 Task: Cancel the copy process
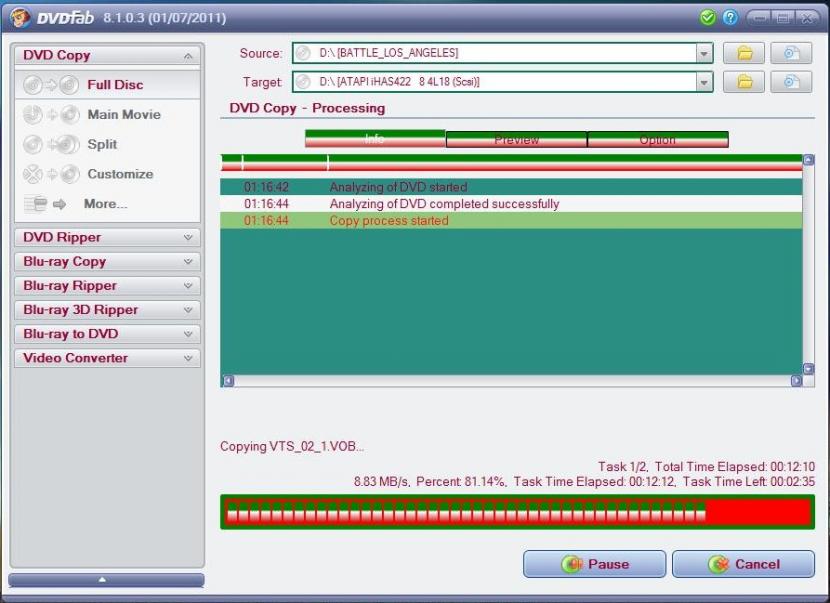743,564
